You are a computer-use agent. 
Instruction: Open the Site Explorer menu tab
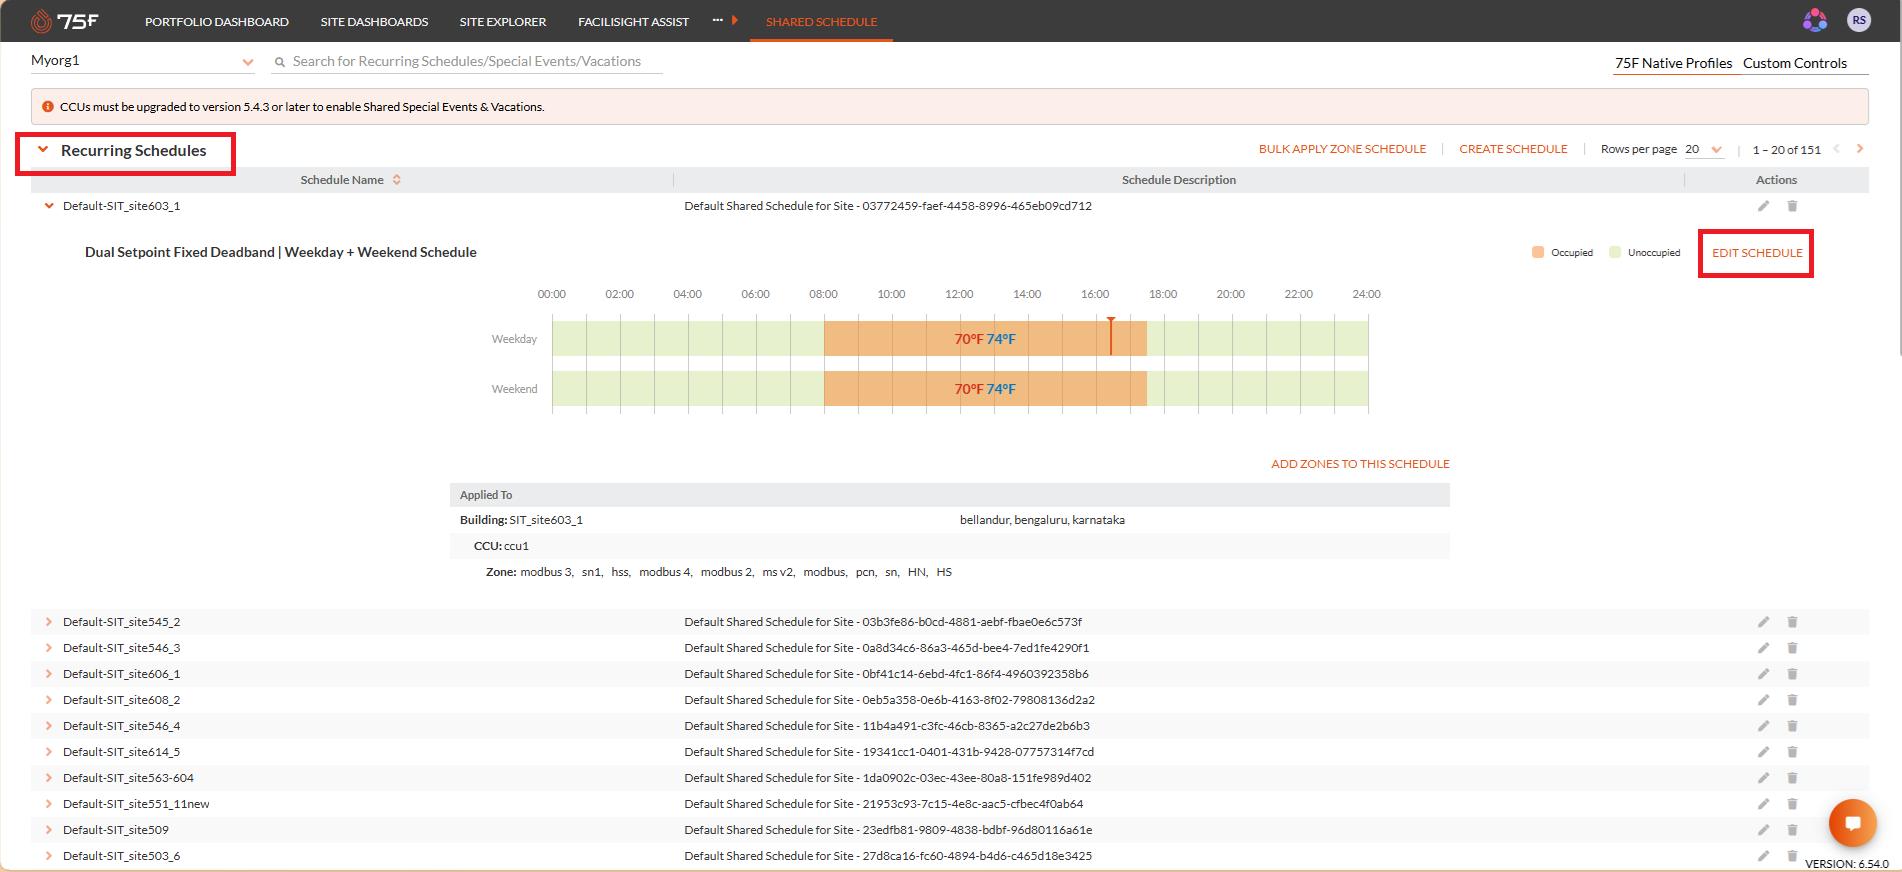pyautogui.click(x=503, y=21)
